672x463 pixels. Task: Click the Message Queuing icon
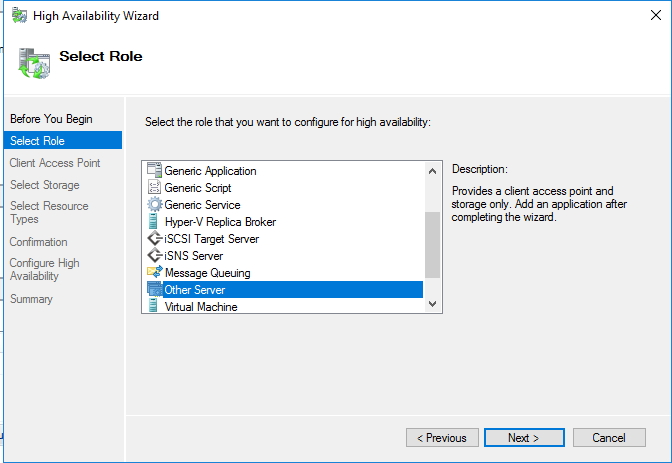pyautogui.click(x=154, y=273)
